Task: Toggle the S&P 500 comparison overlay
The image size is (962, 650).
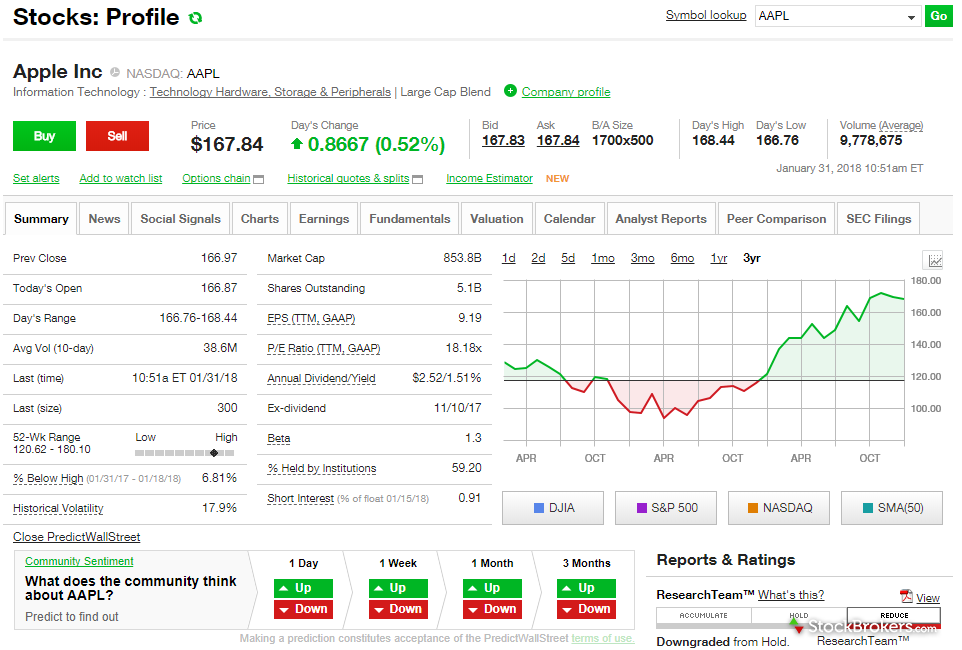Action: 666,508
